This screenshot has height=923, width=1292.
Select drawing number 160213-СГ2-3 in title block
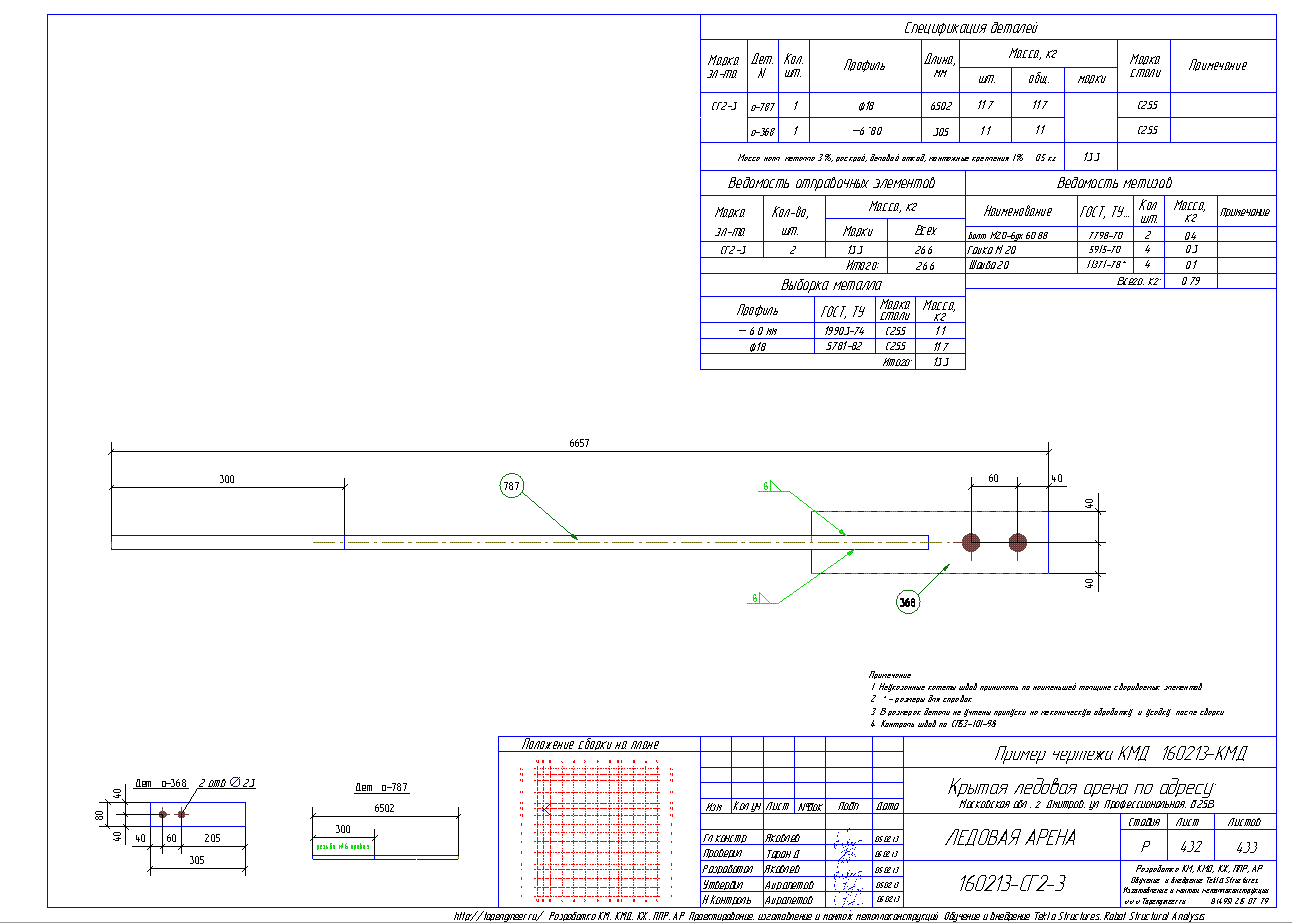[1012, 883]
